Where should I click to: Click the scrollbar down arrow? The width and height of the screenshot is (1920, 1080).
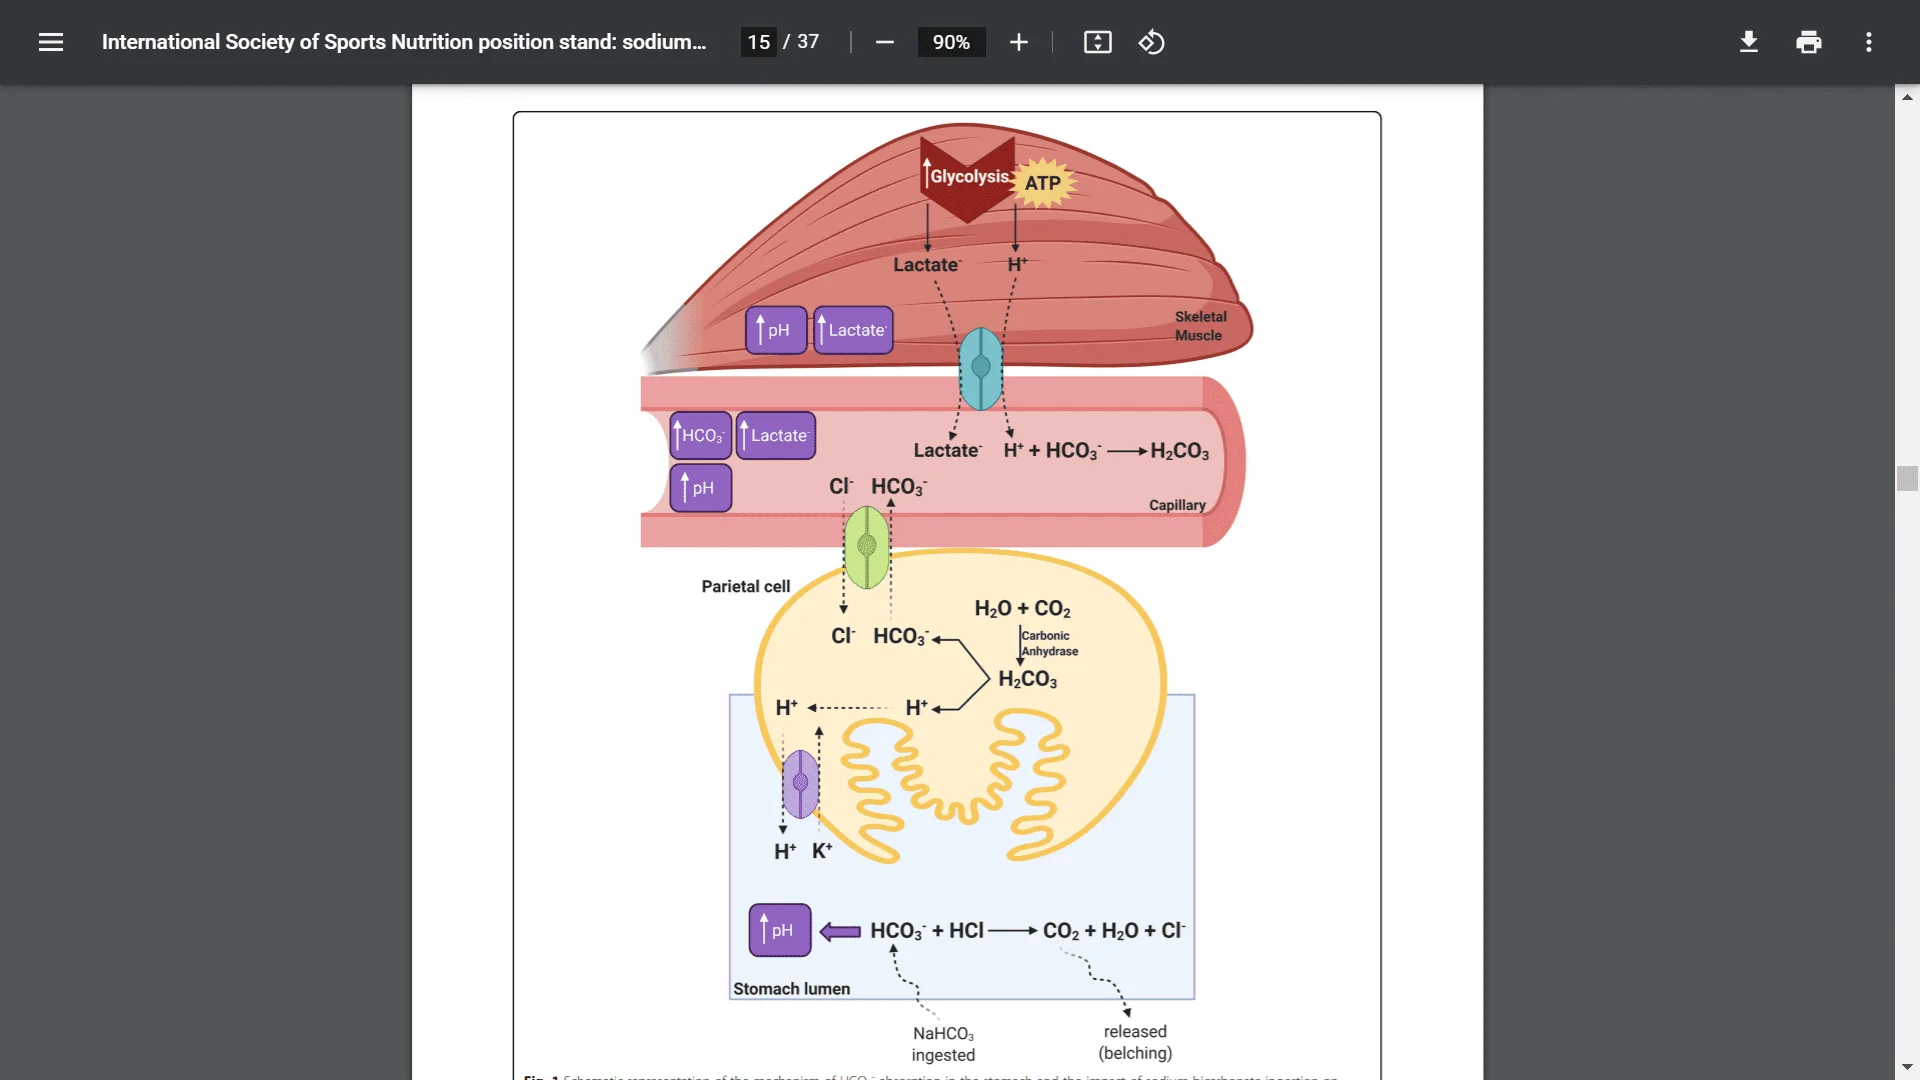click(x=1907, y=1068)
